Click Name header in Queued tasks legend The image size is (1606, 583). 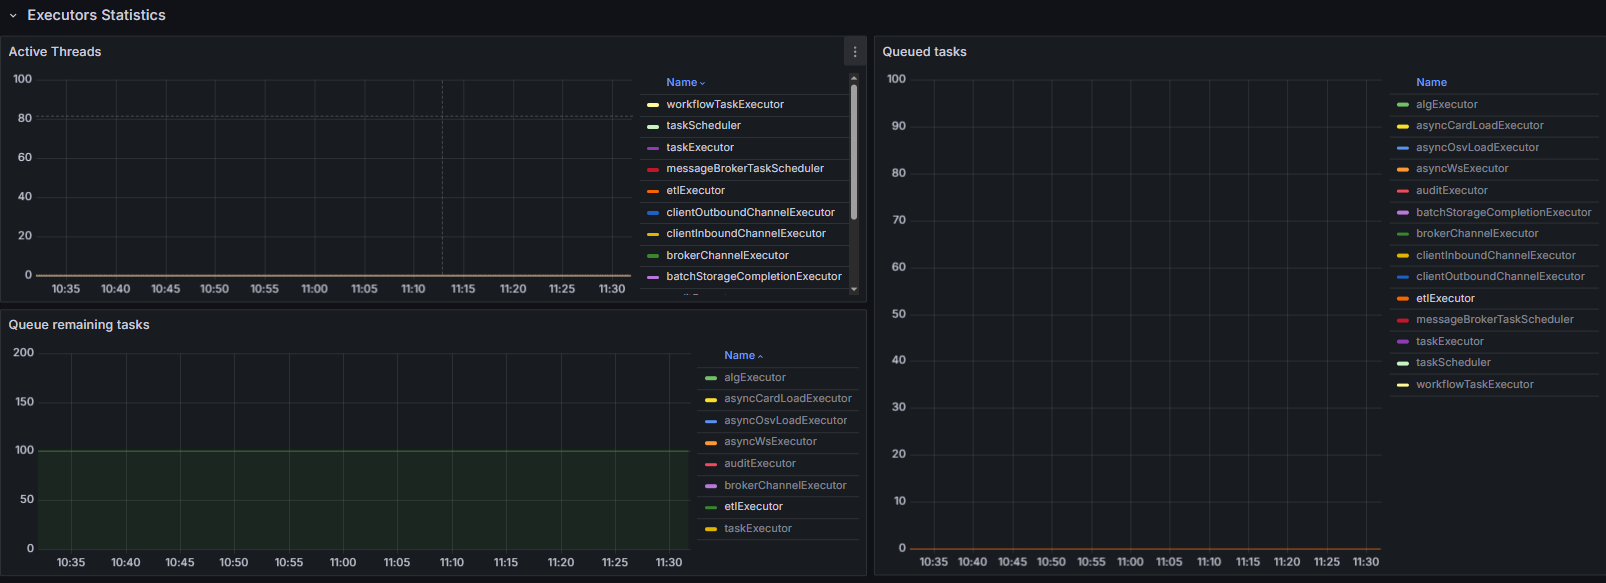point(1431,83)
